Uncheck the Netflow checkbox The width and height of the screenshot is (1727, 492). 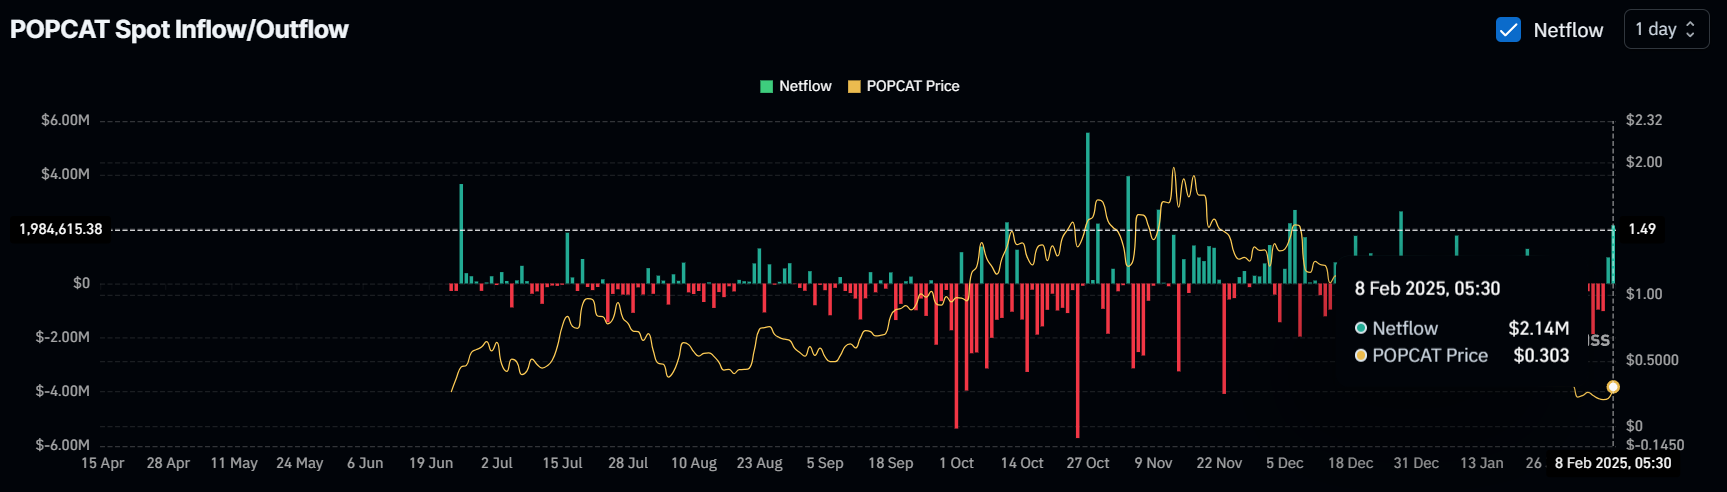click(x=1508, y=30)
